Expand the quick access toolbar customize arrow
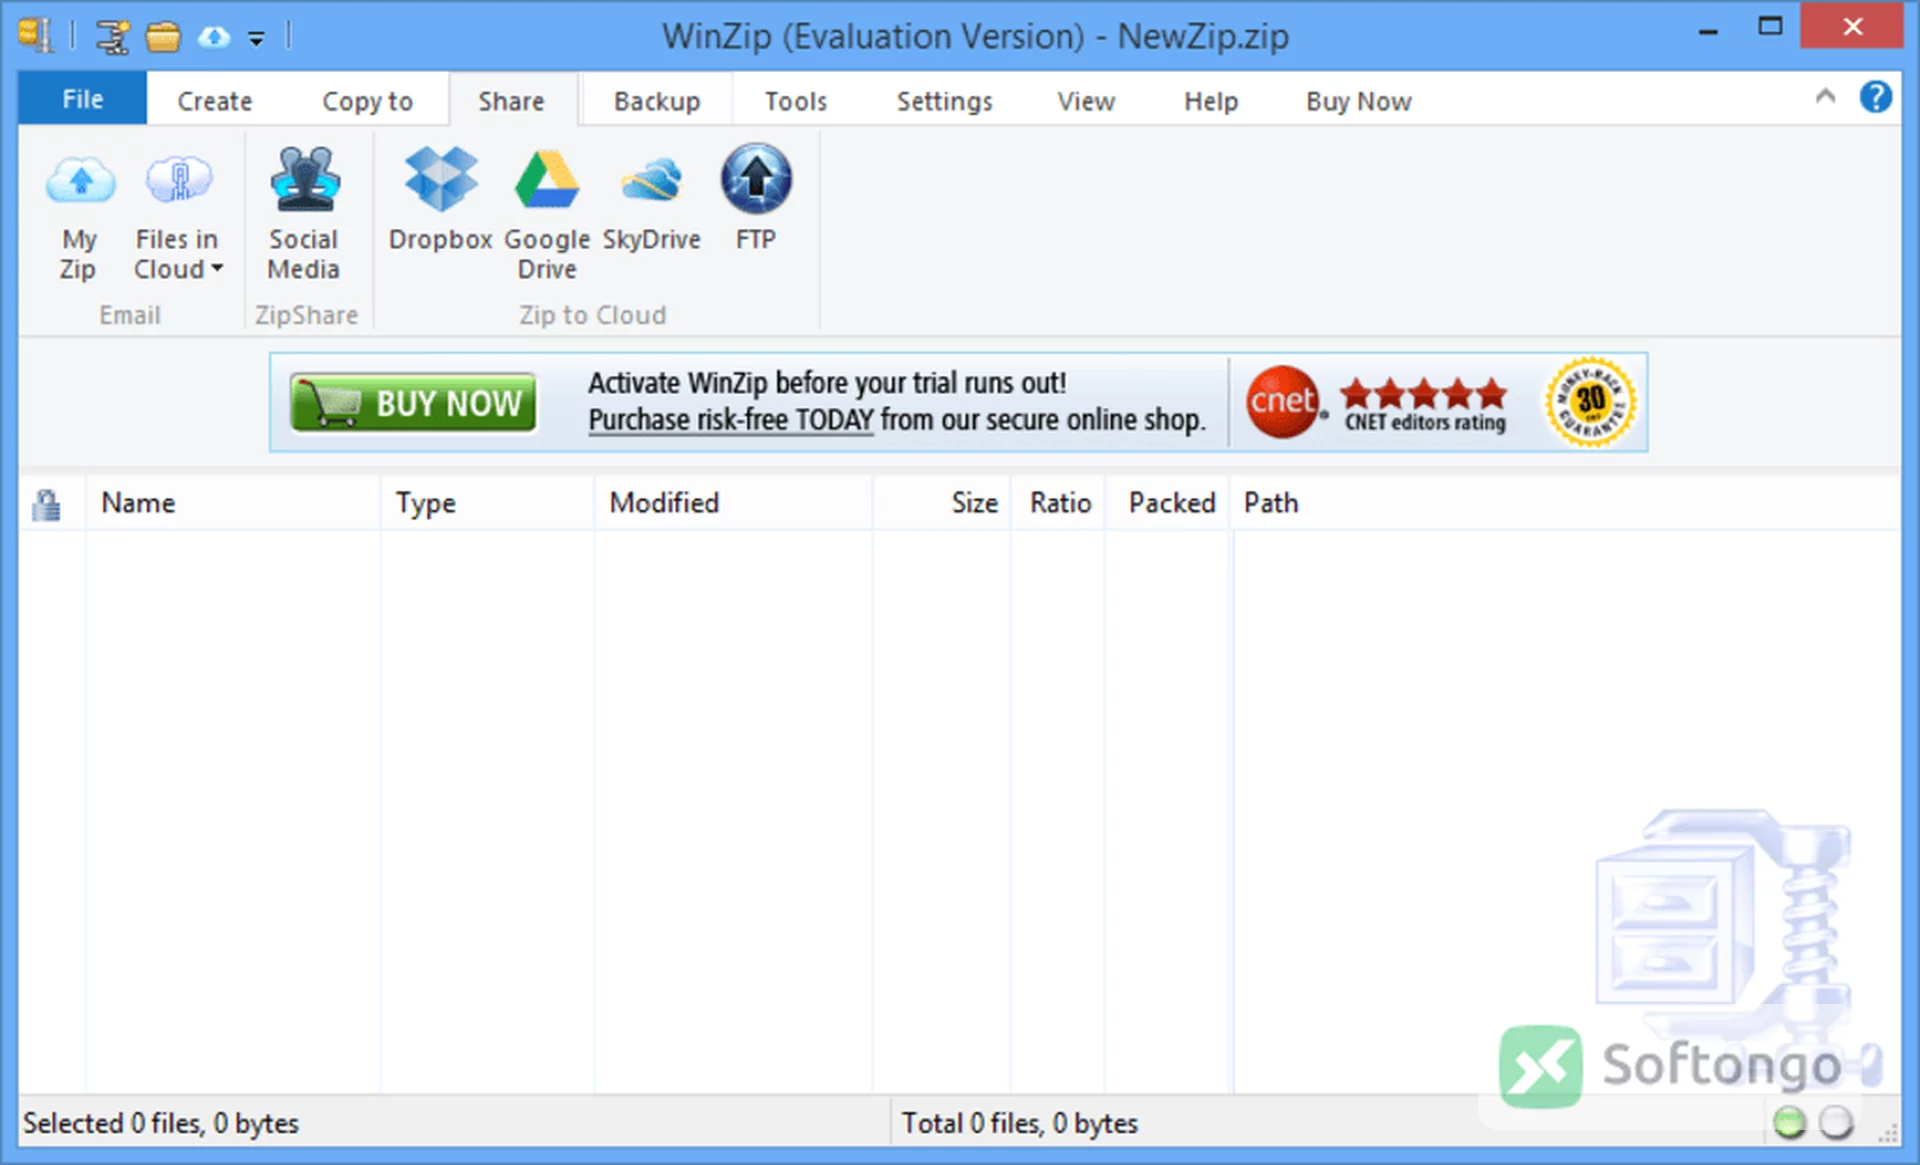Screen dimensions: 1920x1165 257,39
